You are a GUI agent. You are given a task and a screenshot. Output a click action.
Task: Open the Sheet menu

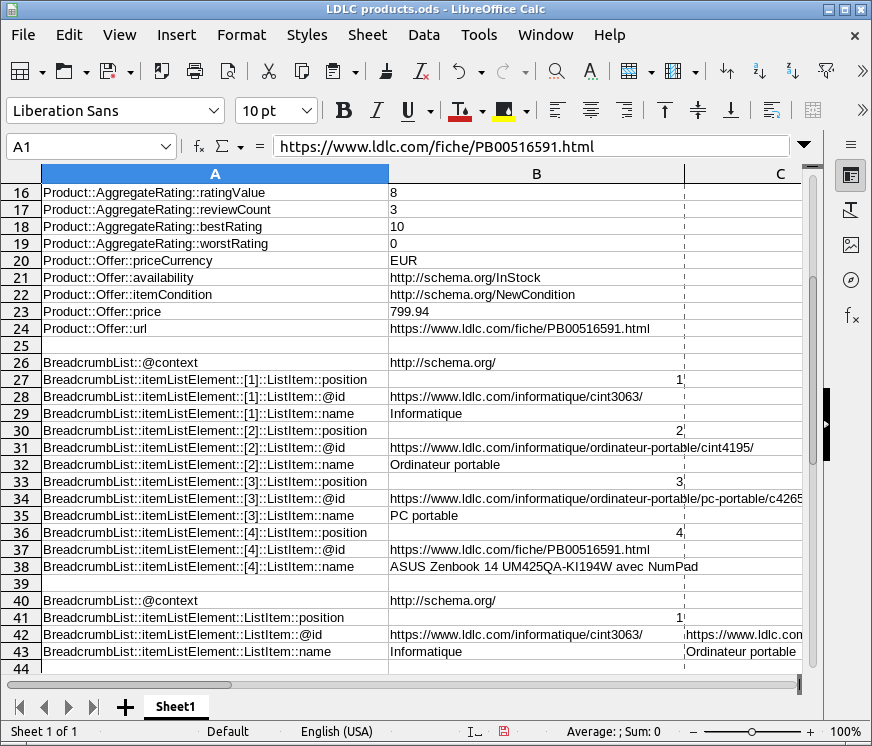click(x=367, y=35)
